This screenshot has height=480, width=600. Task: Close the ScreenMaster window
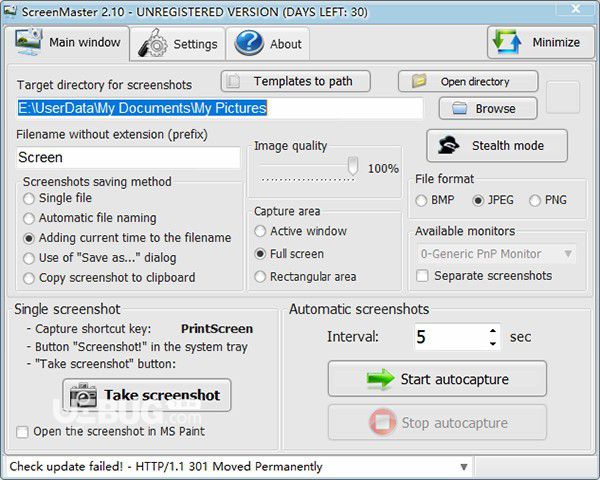[575, 8]
